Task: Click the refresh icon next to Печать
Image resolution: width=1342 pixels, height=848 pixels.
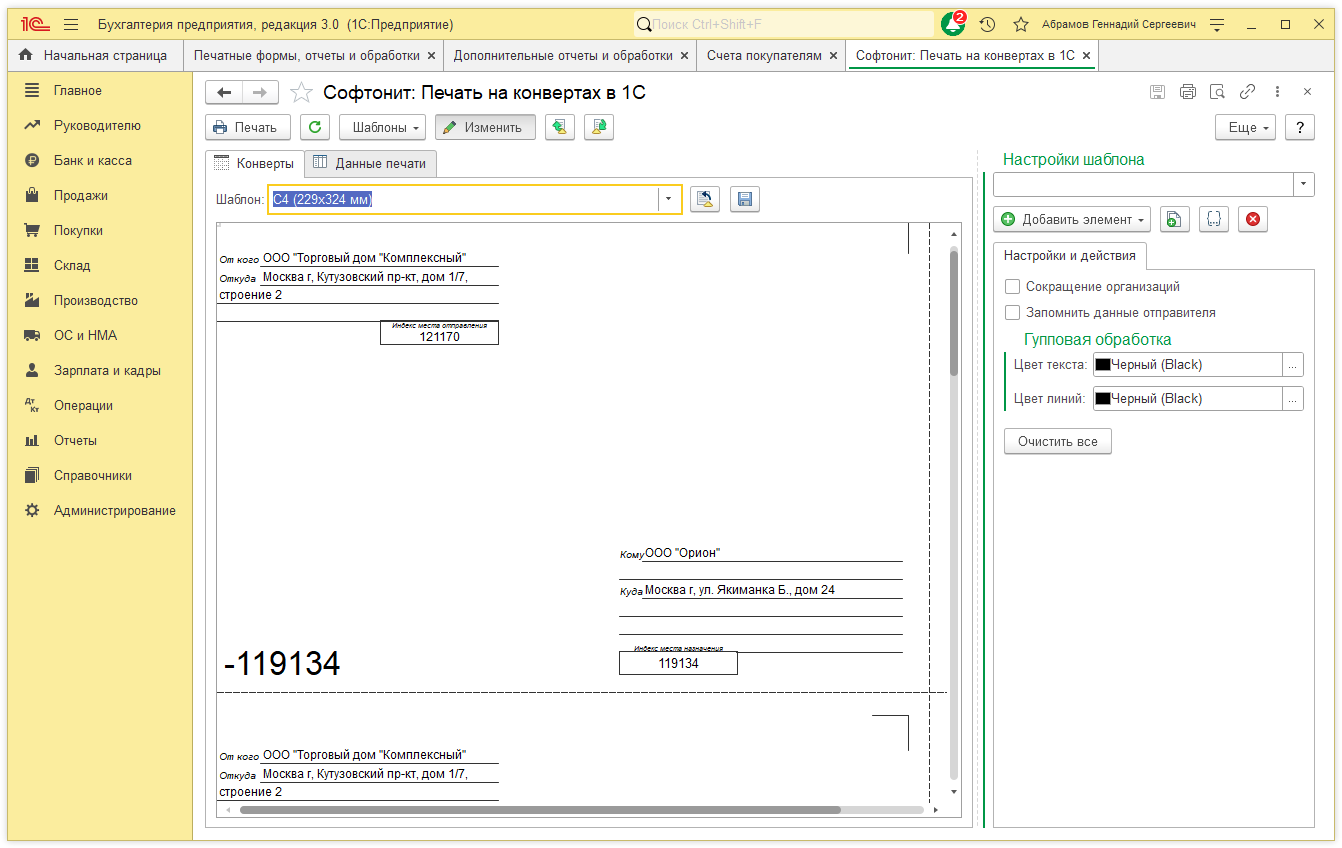Action: point(315,127)
